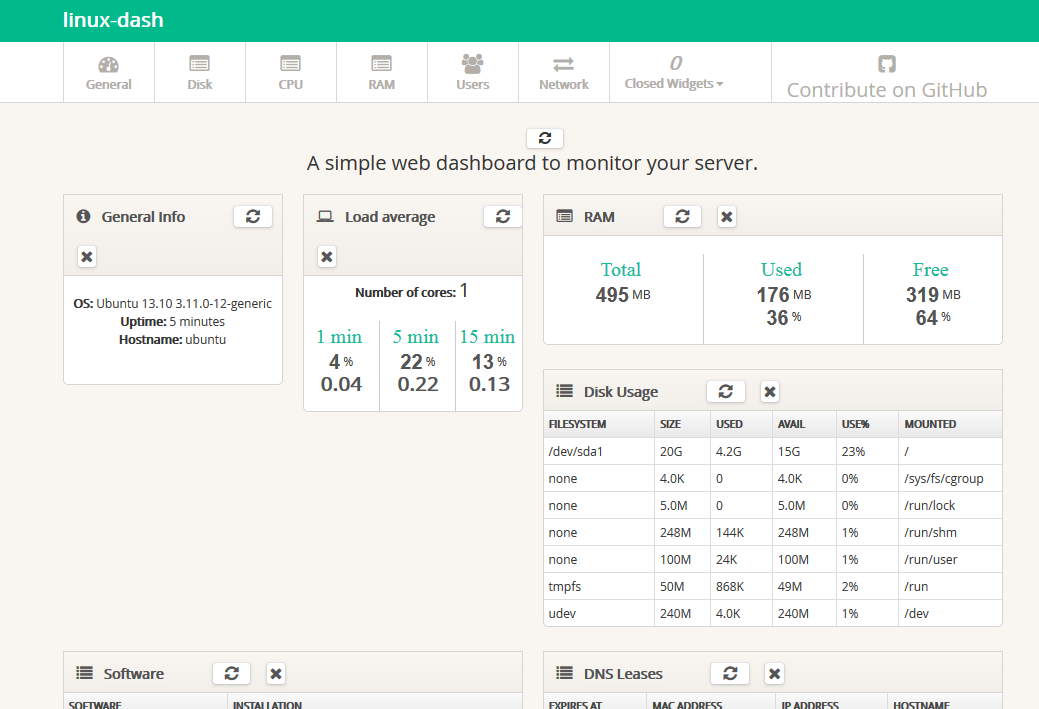Go to the CPU navigation tab
Image resolution: width=1039 pixels, height=709 pixels.
pyautogui.click(x=291, y=73)
